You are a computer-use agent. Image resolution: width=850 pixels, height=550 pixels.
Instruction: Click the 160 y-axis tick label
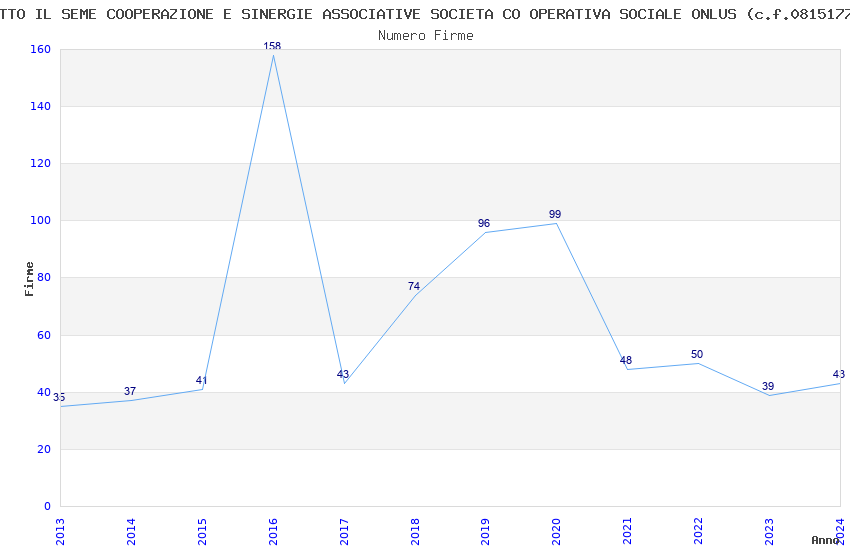[40, 49]
